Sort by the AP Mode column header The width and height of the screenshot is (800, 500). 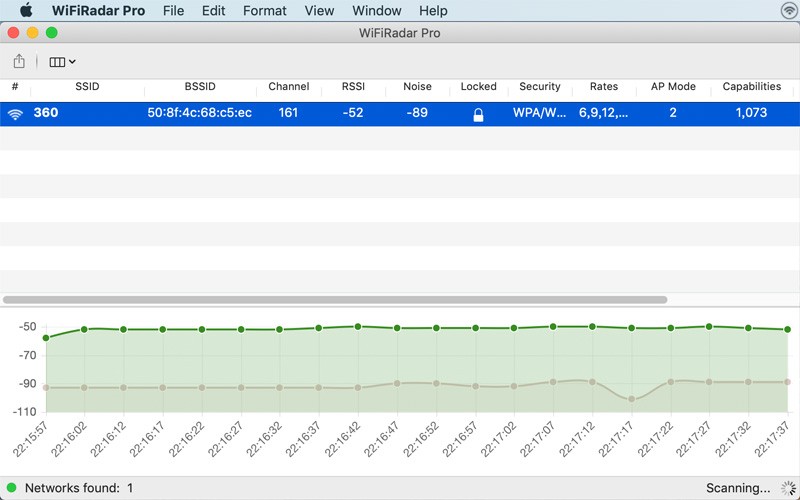pos(673,86)
